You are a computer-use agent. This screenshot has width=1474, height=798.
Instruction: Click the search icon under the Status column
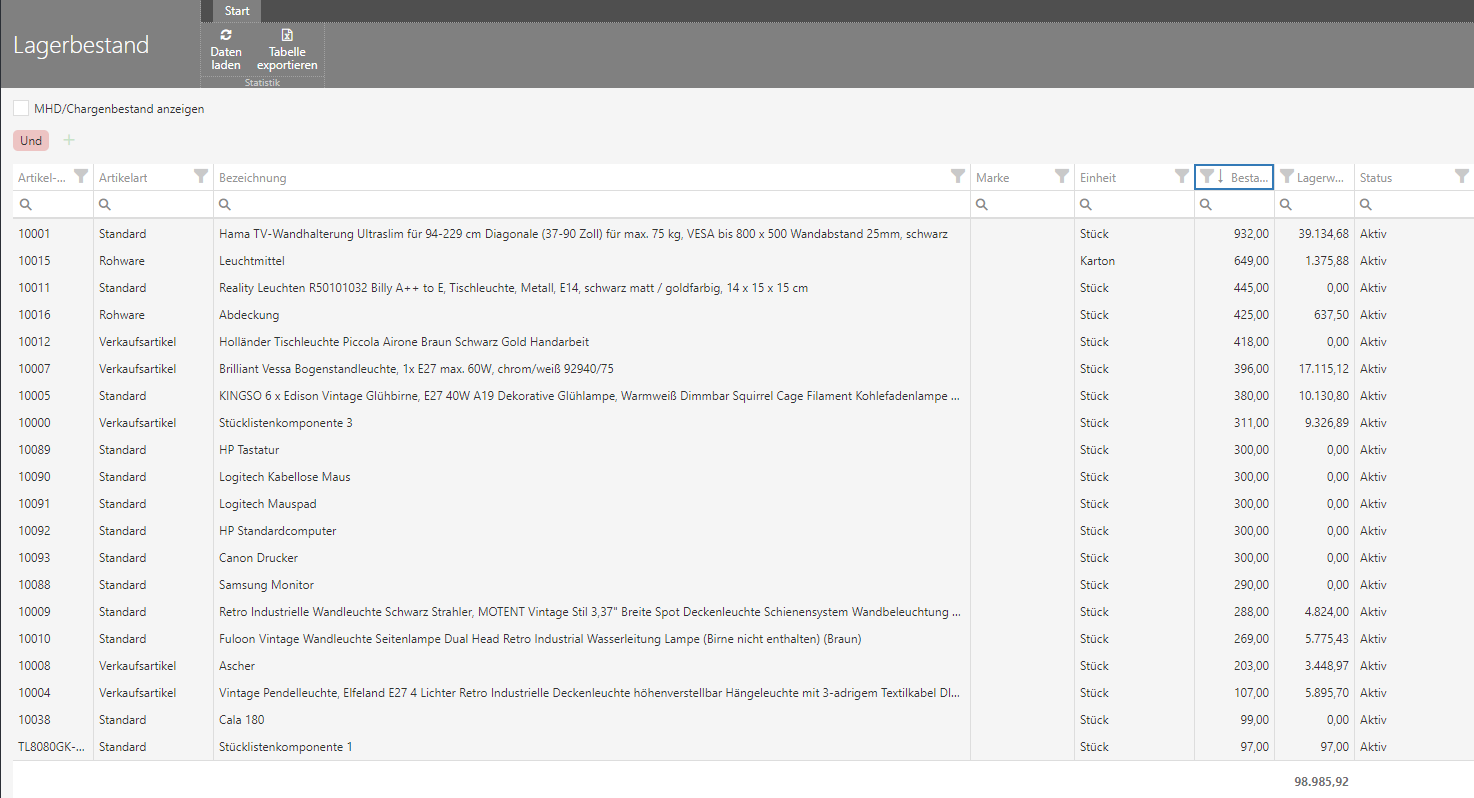pyautogui.click(x=1366, y=204)
